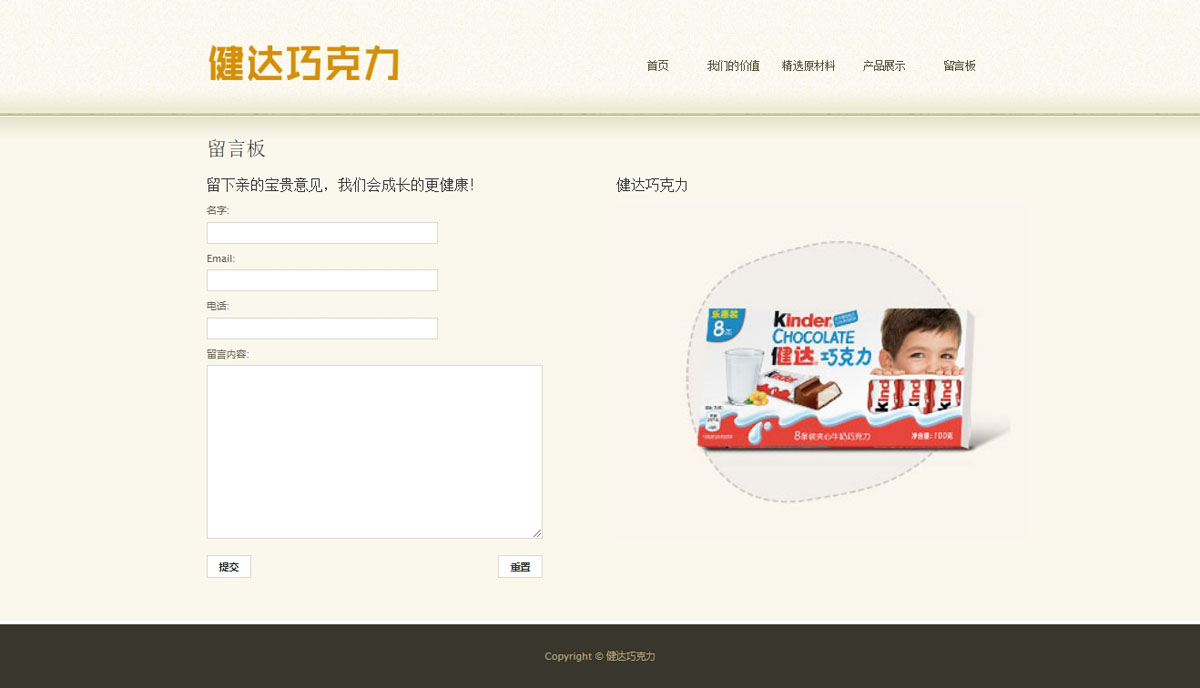Grab the textarea resize handle corner
Viewport: 1200px width, 688px height.
(537, 534)
